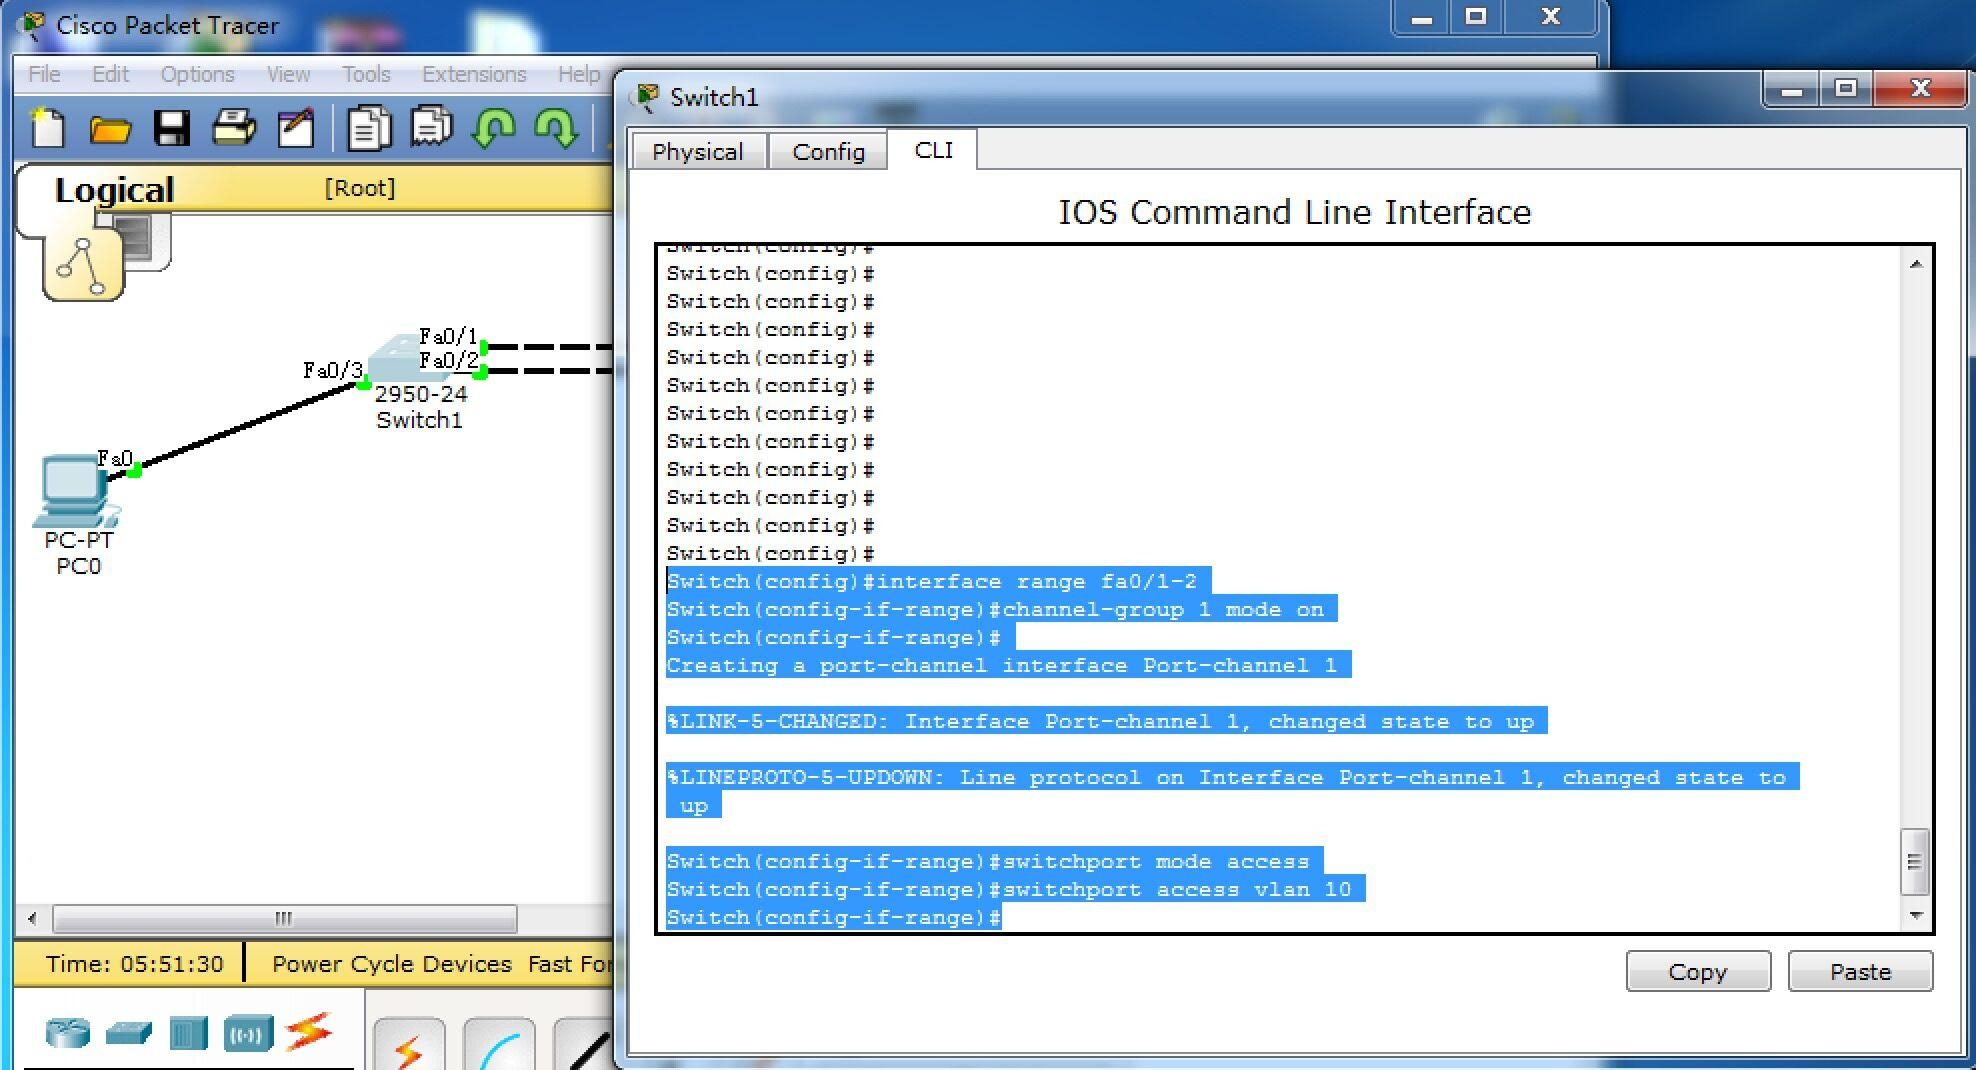Click the CLI vertical scrollbar thumb
Screen dimensions: 1976x1070
(x=1914, y=861)
